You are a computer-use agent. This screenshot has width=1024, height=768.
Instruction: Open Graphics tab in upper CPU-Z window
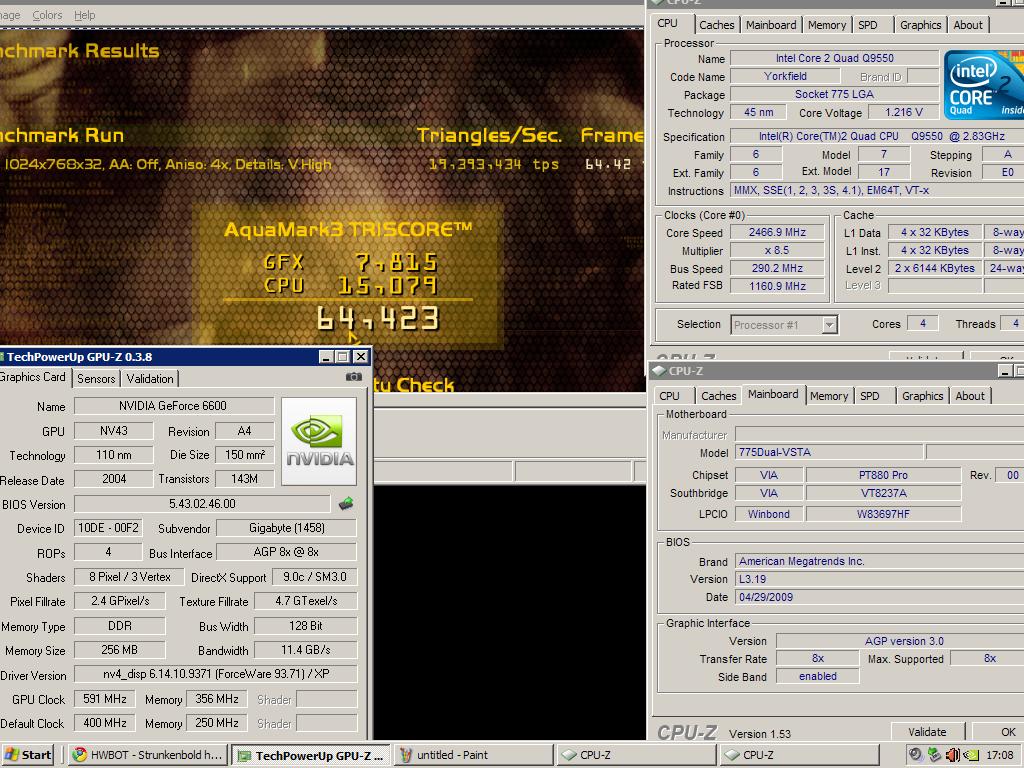coord(920,25)
